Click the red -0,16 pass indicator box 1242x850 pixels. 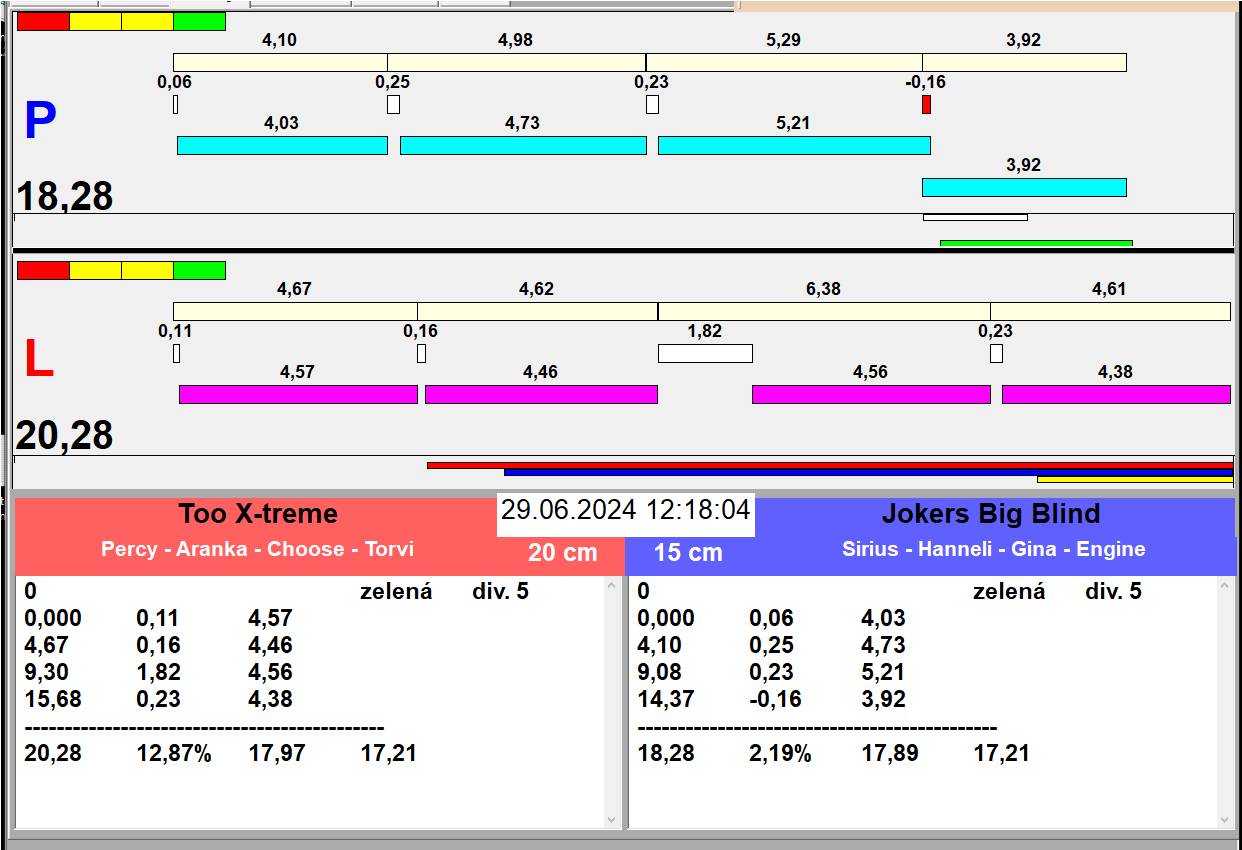[x=926, y=104]
